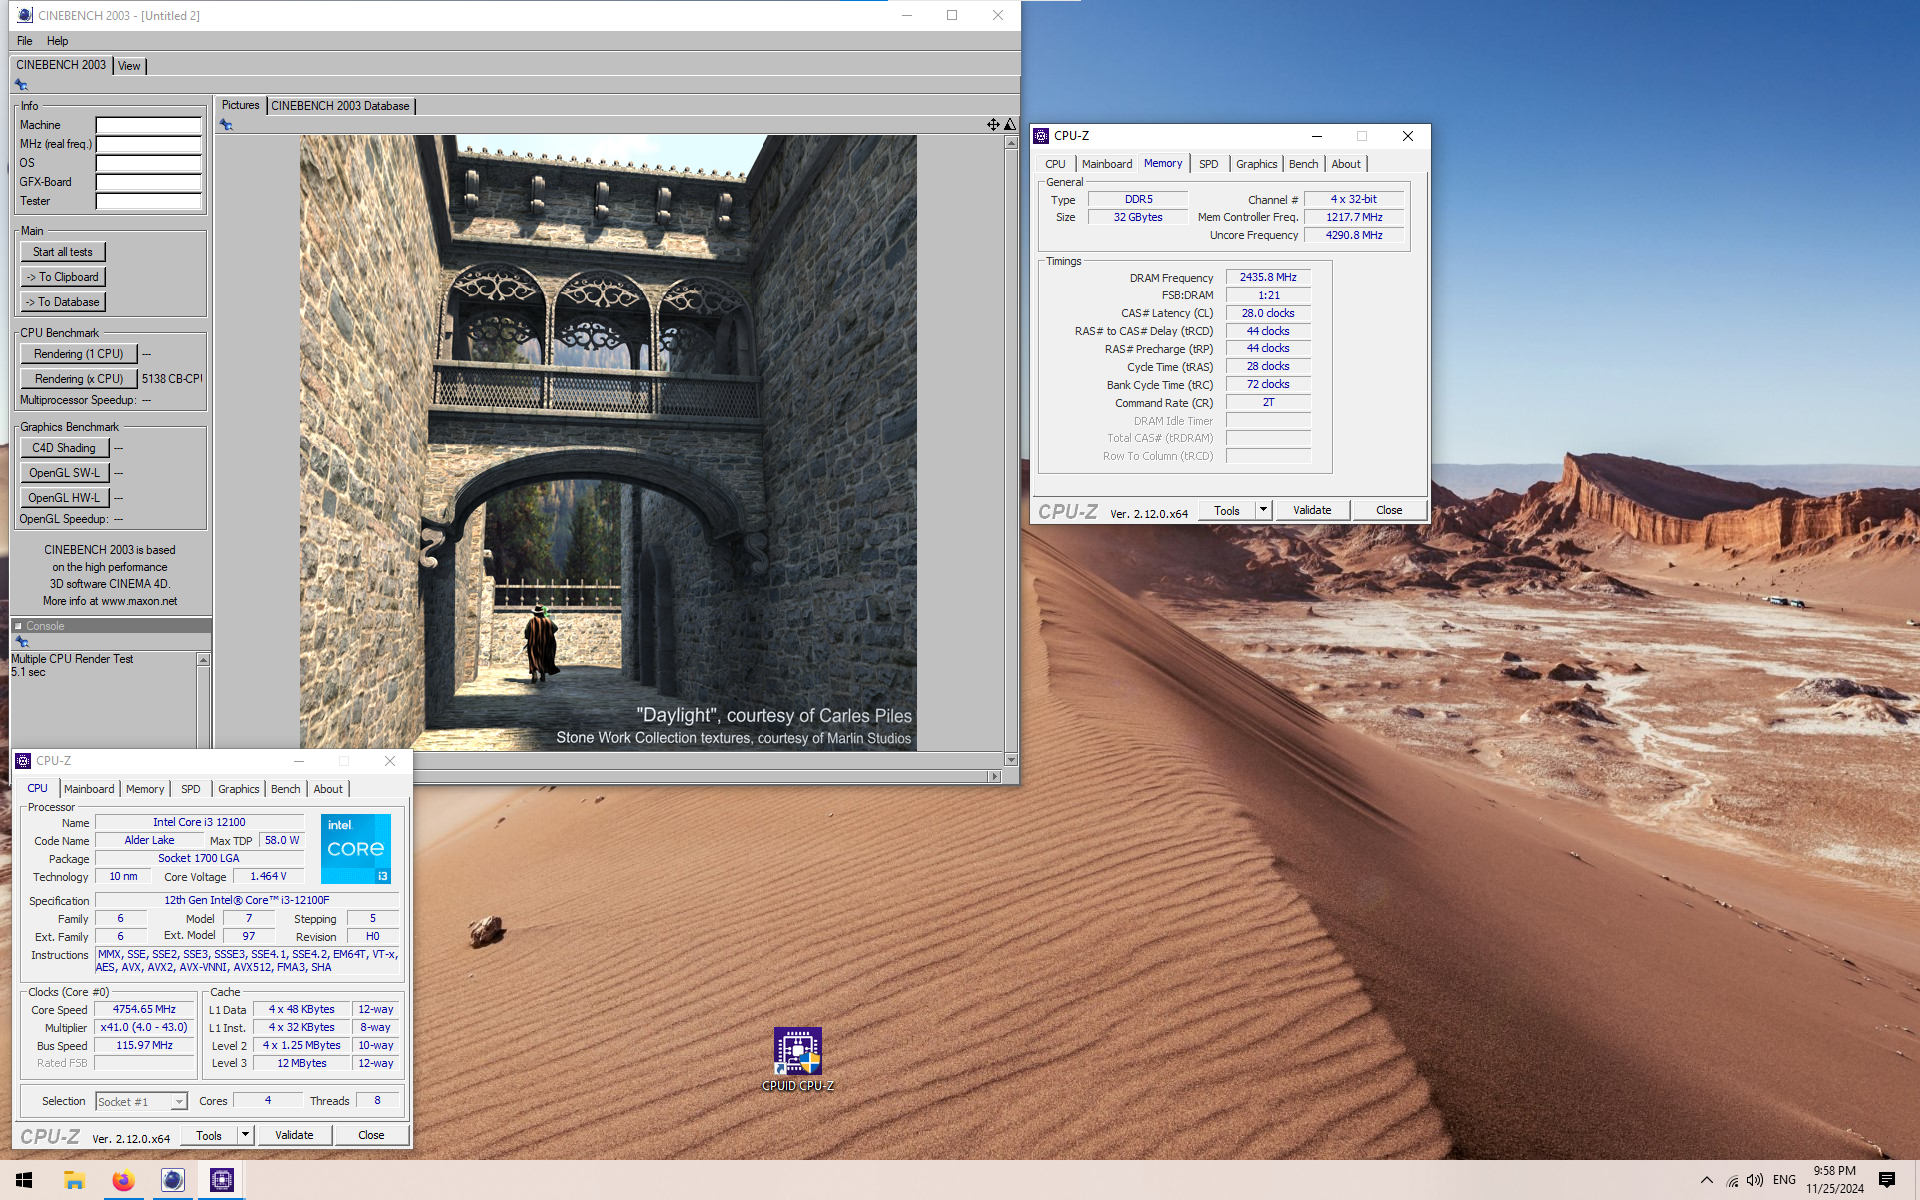The height and width of the screenshot is (1200, 1920).
Task: Open Bench tab in lower CPU-Z window
Action: [x=286, y=789]
